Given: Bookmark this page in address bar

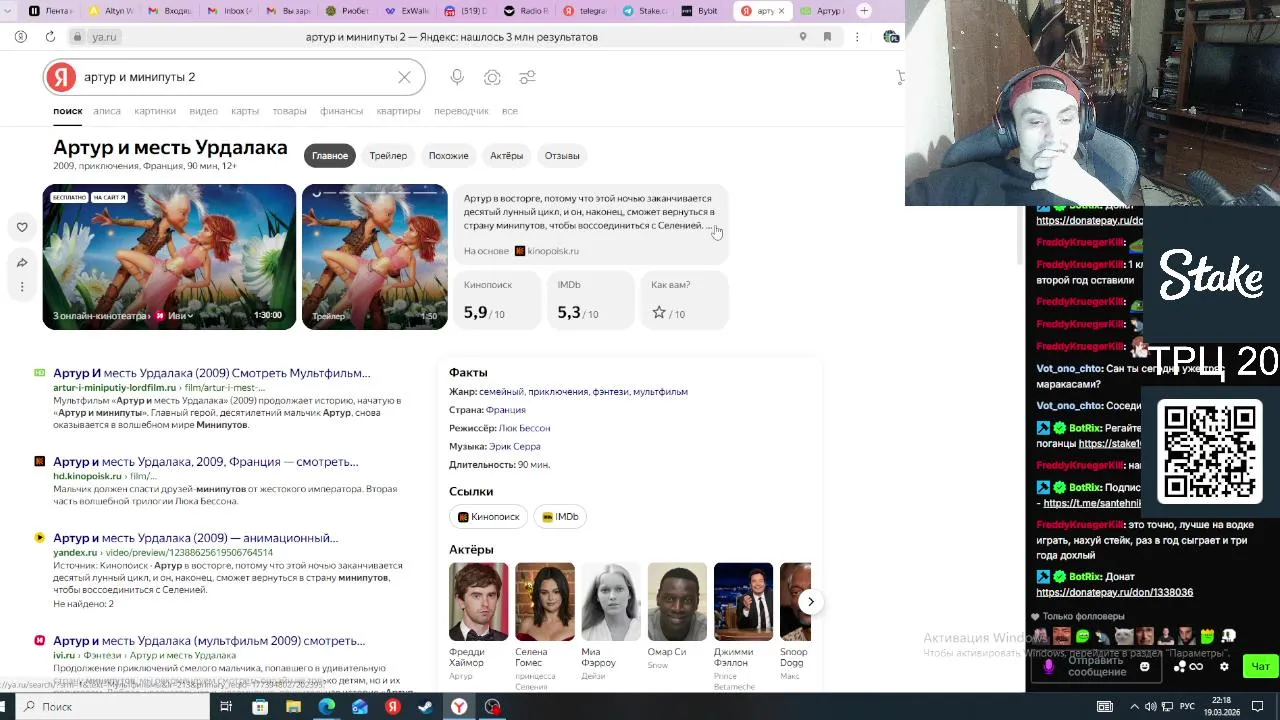Looking at the screenshot, I should (827, 37).
